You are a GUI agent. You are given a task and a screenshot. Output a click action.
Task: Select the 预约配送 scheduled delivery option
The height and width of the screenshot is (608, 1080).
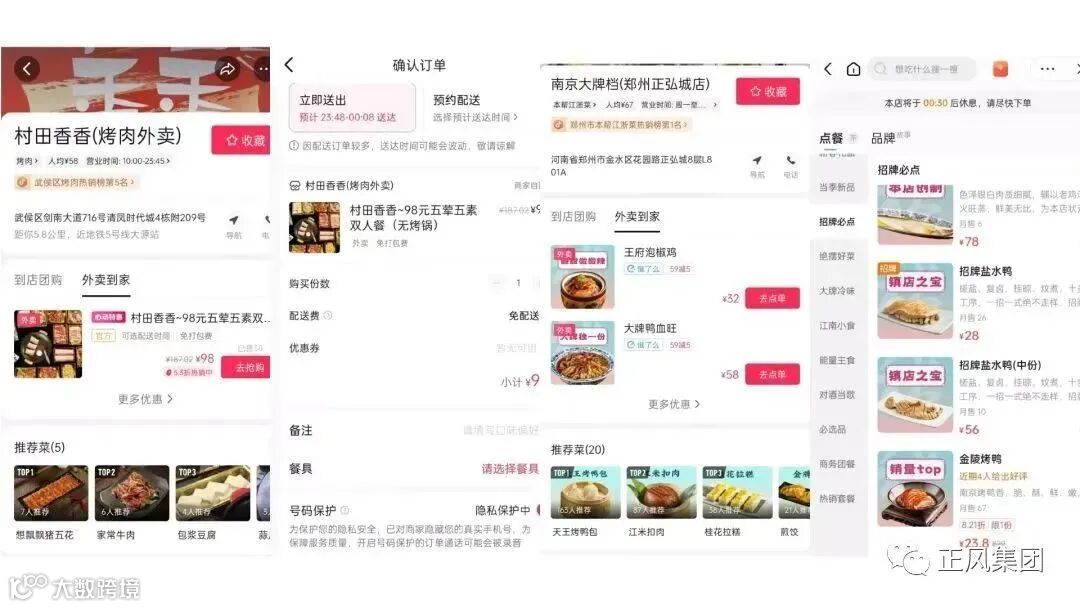pyautogui.click(x=475, y=107)
